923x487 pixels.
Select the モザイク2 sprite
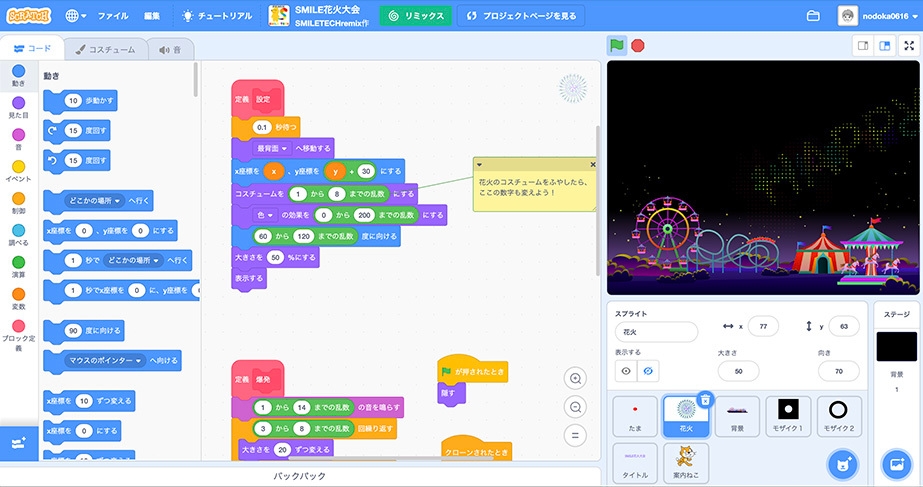coord(839,416)
